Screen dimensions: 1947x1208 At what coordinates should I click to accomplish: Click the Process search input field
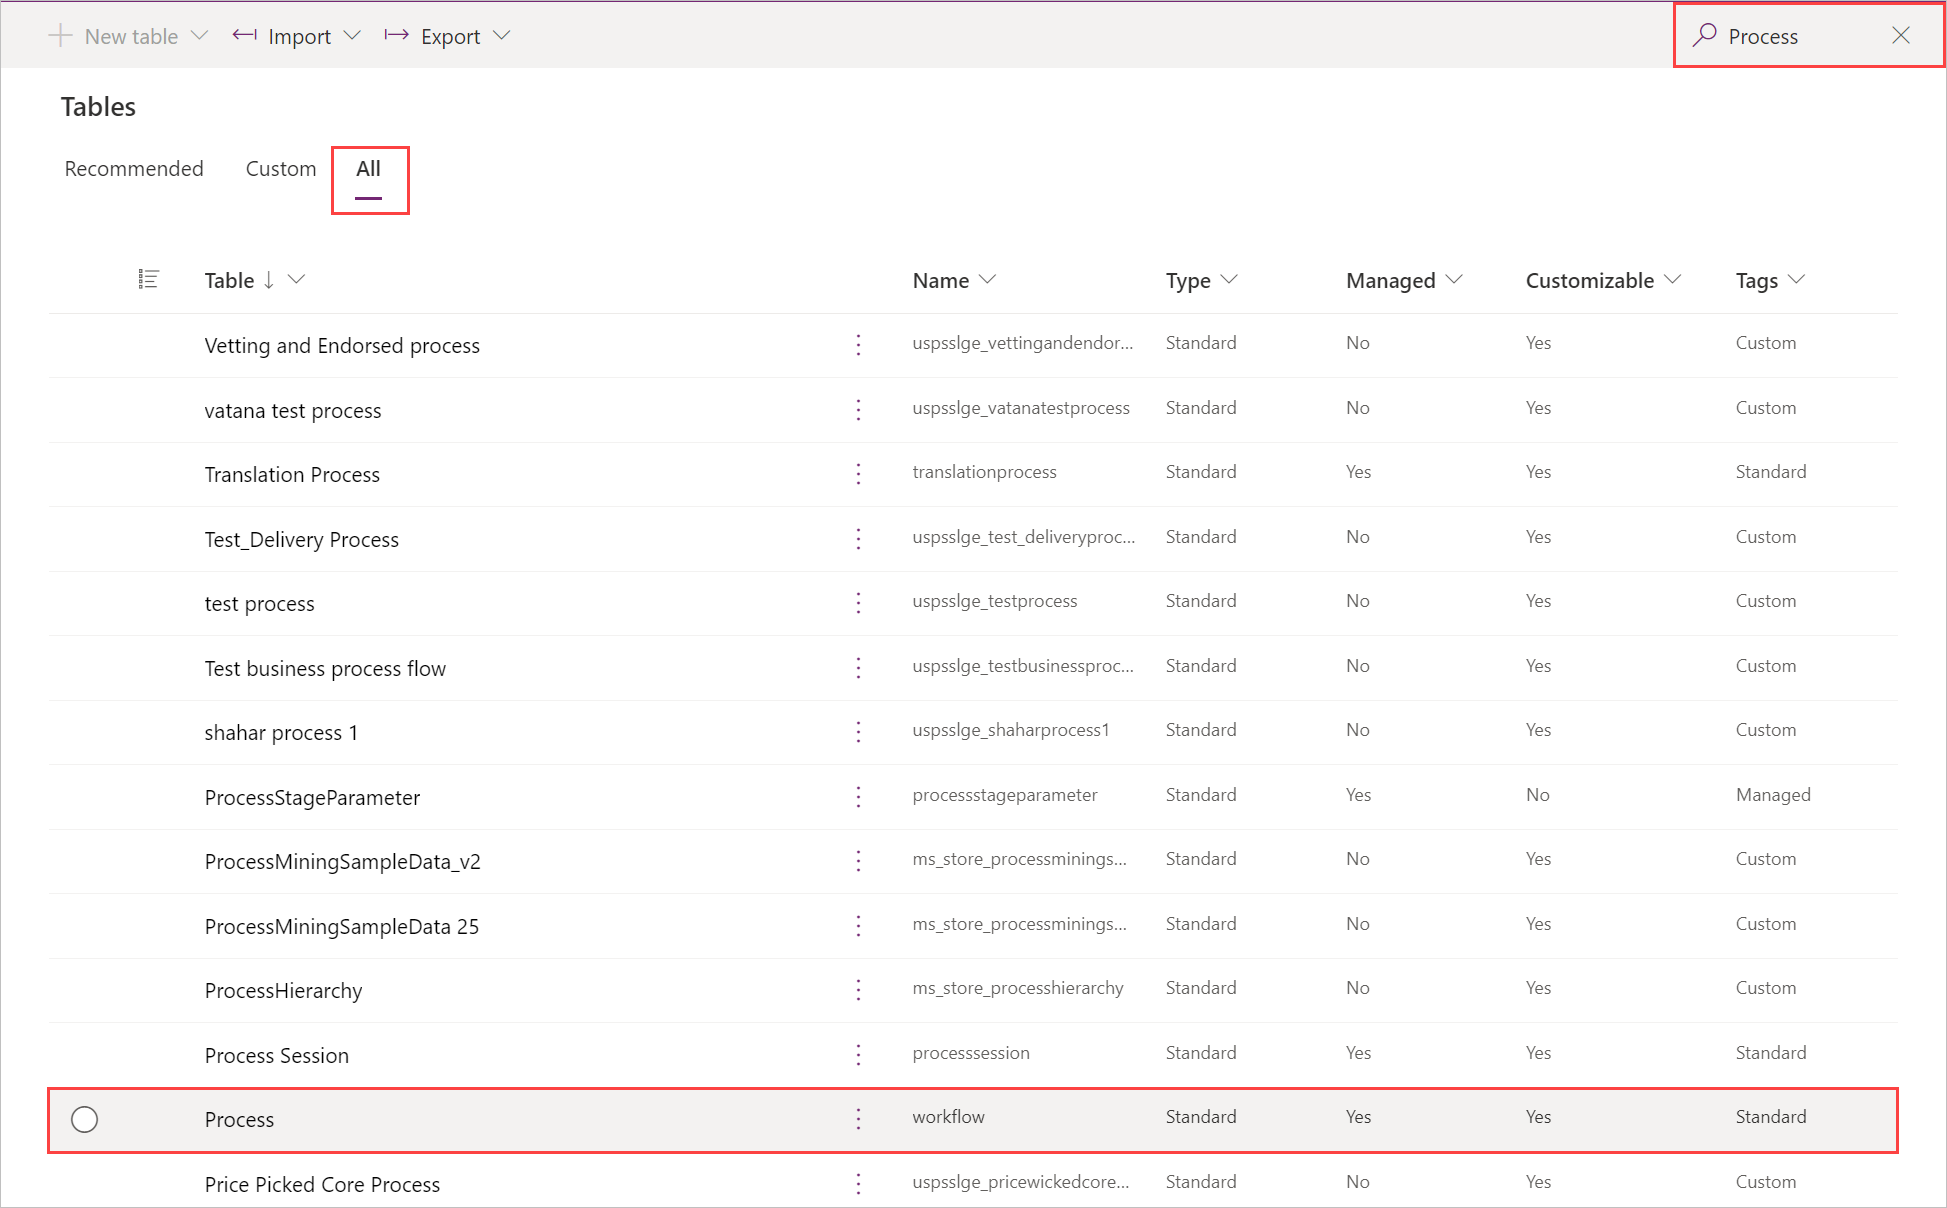point(1794,35)
